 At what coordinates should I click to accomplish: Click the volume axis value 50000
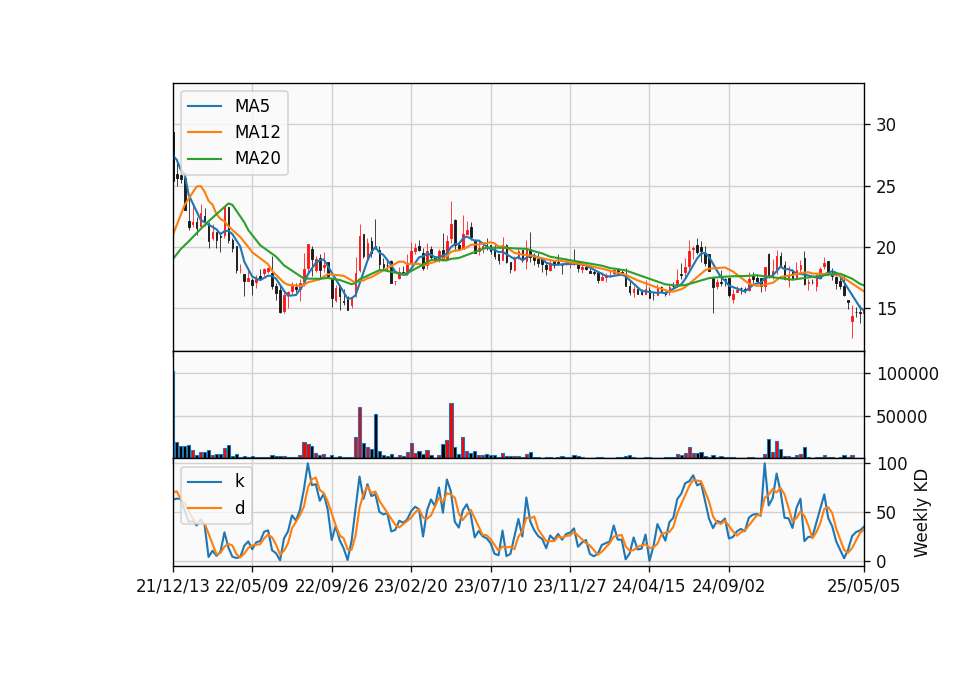902,417
